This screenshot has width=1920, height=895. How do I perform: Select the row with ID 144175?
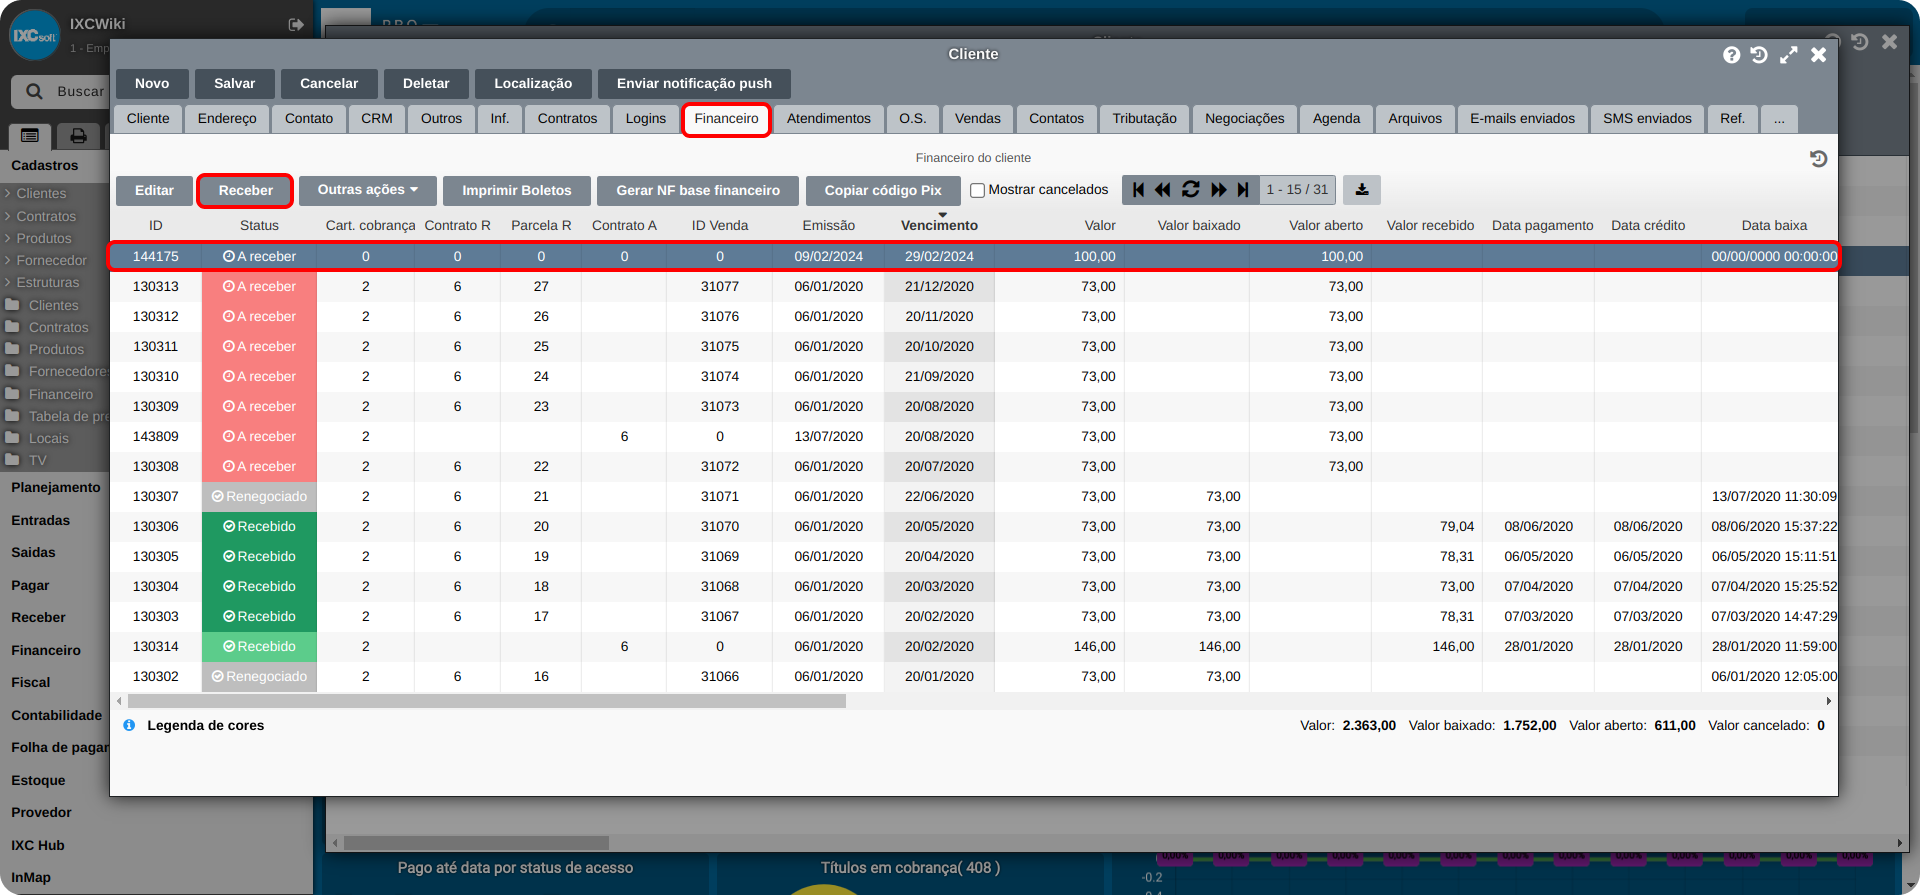[x=973, y=256]
